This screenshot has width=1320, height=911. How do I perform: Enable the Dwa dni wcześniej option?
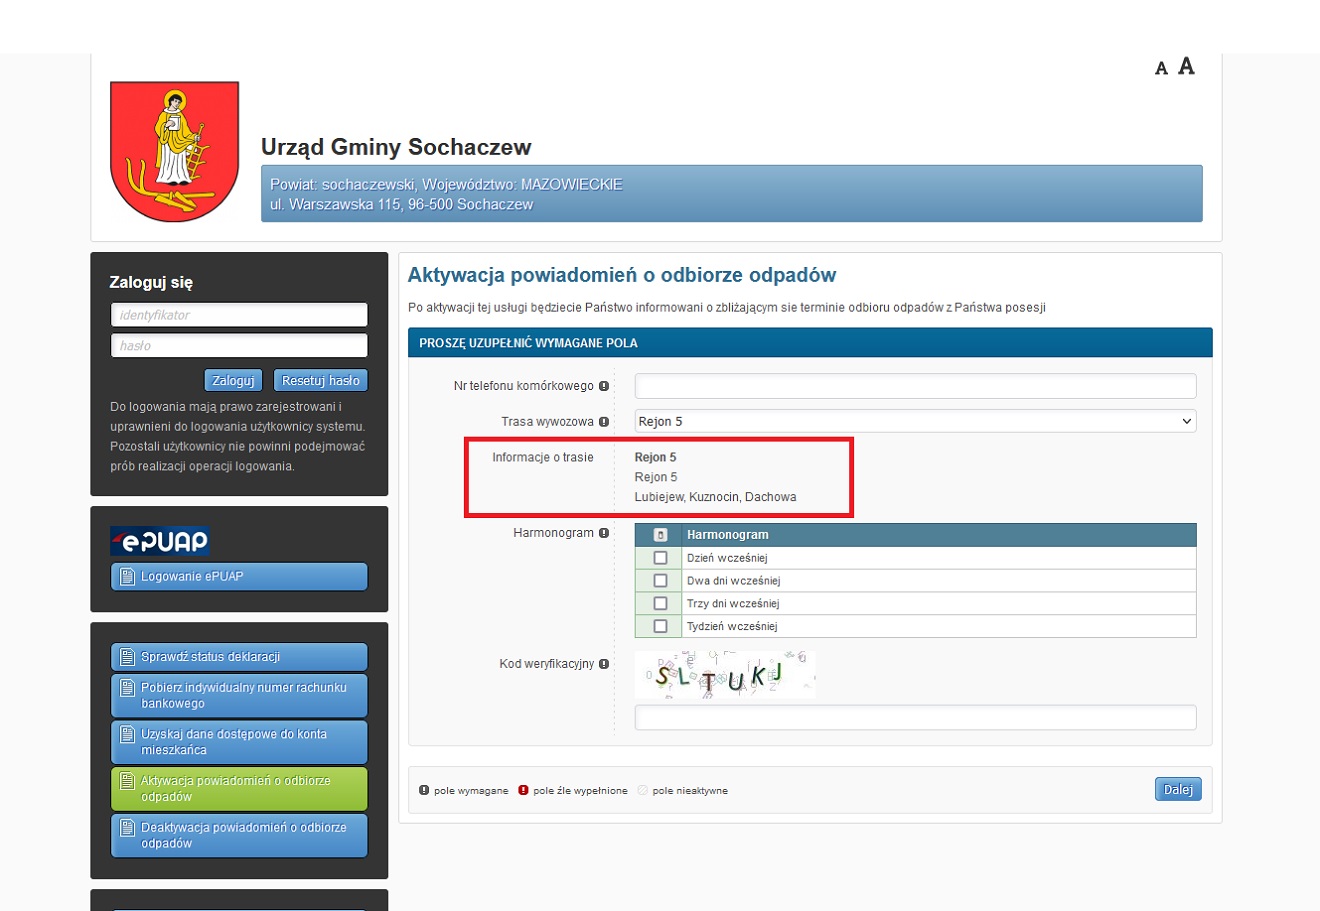pyautogui.click(x=660, y=581)
